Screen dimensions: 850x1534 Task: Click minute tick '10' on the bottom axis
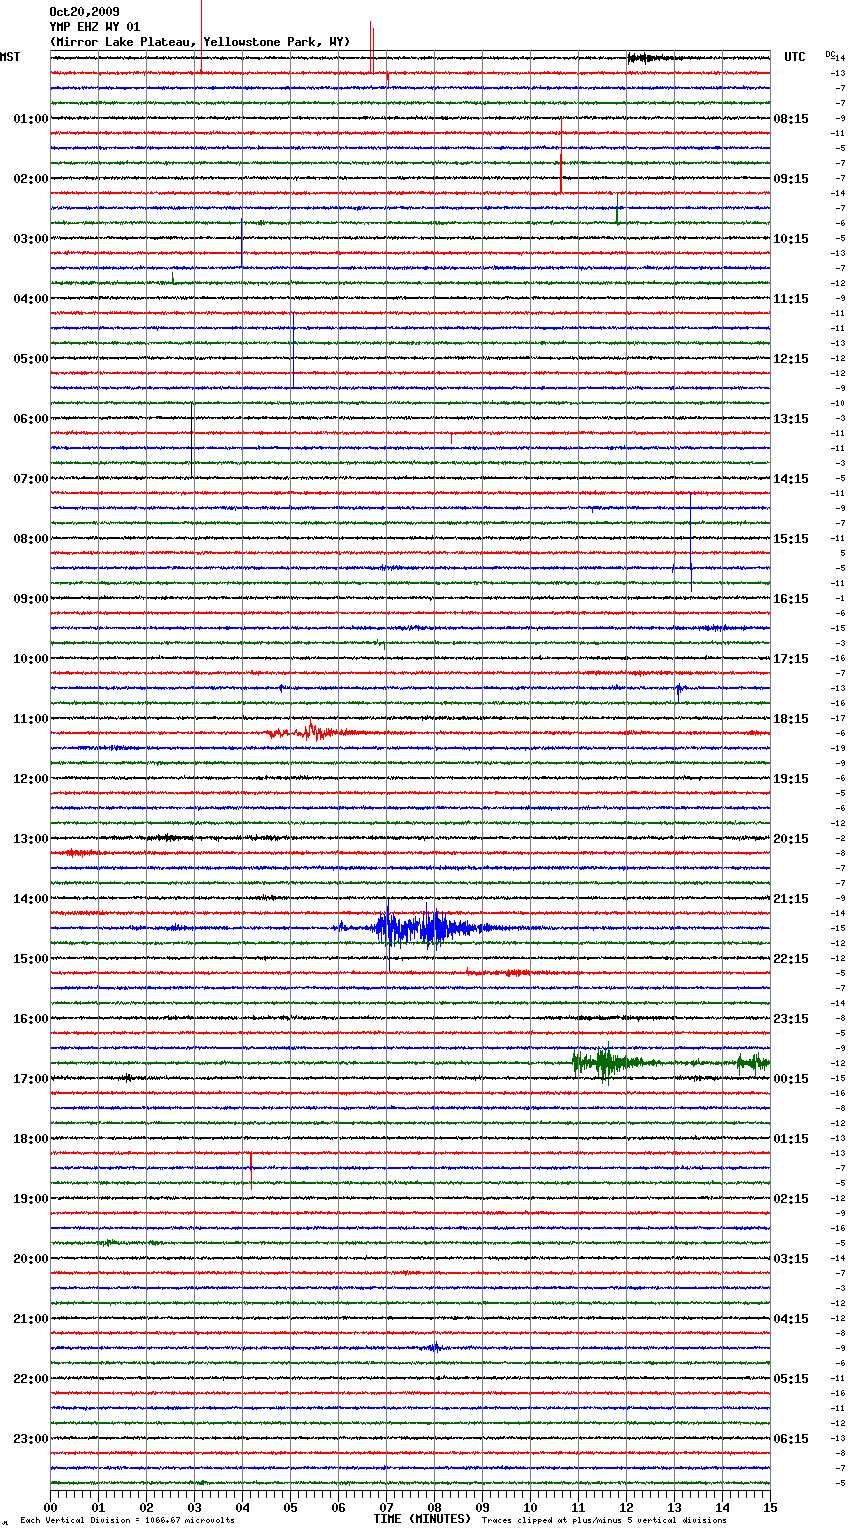point(530,1507)
